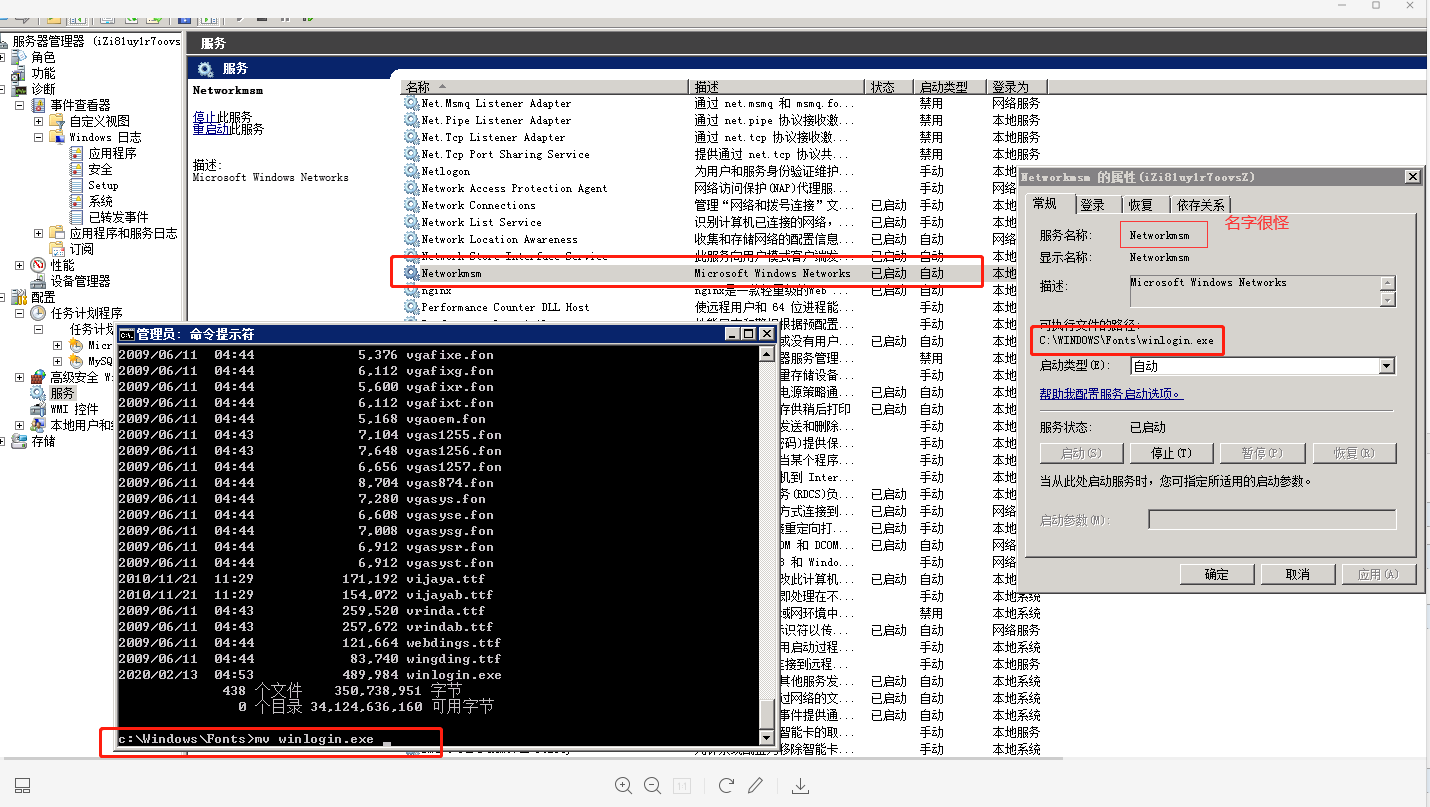Screen dimensions: 1430x807
Task: Collapse the 任务计划程序 node
Action: pos(20,313)
